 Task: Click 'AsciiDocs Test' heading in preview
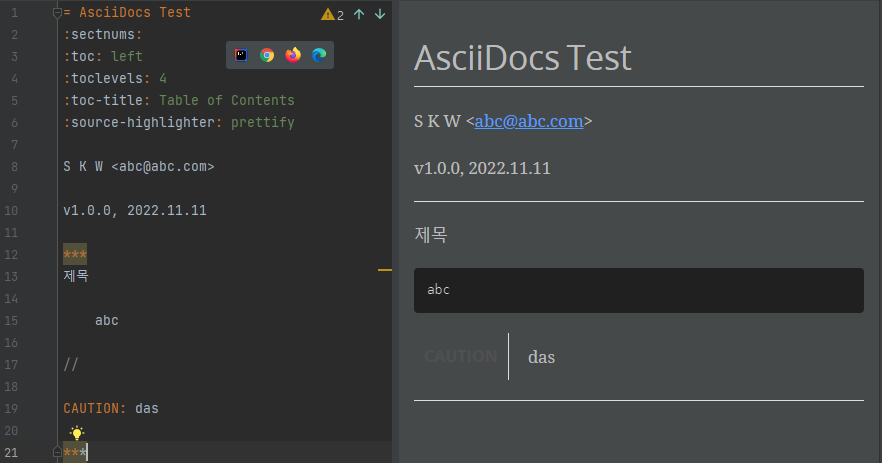click(x=523, y=57)
